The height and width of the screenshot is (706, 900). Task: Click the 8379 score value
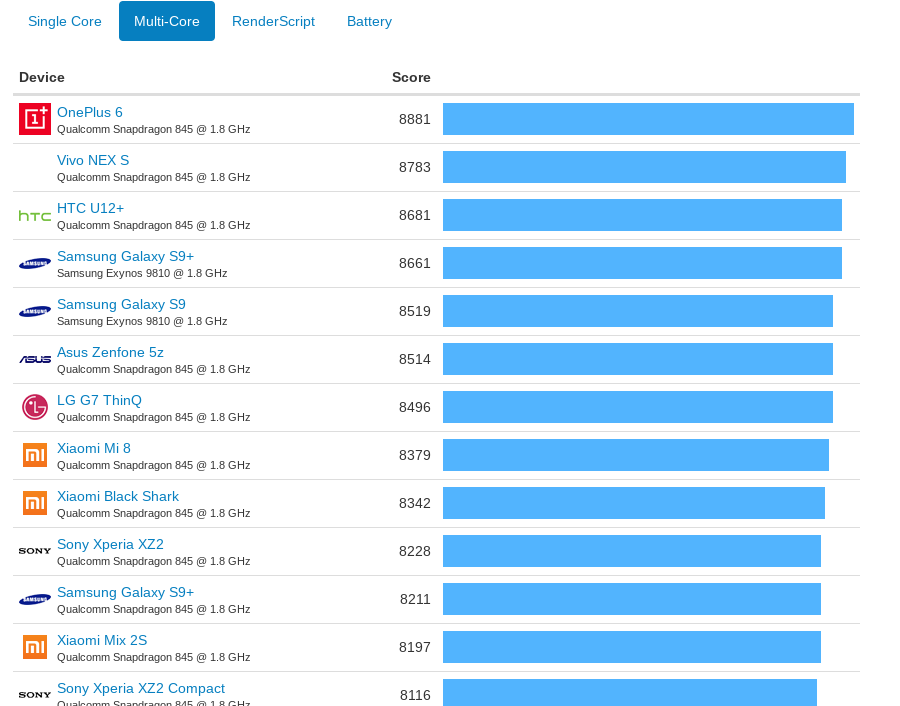(414, 456)
